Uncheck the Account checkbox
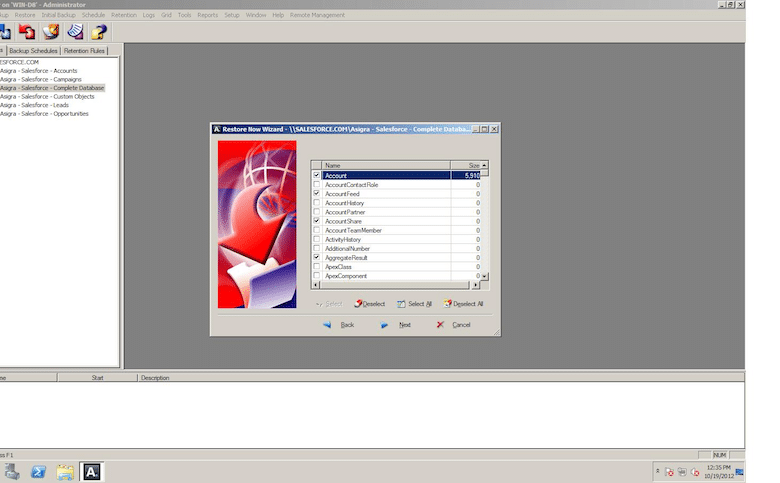 pos(316,175)
